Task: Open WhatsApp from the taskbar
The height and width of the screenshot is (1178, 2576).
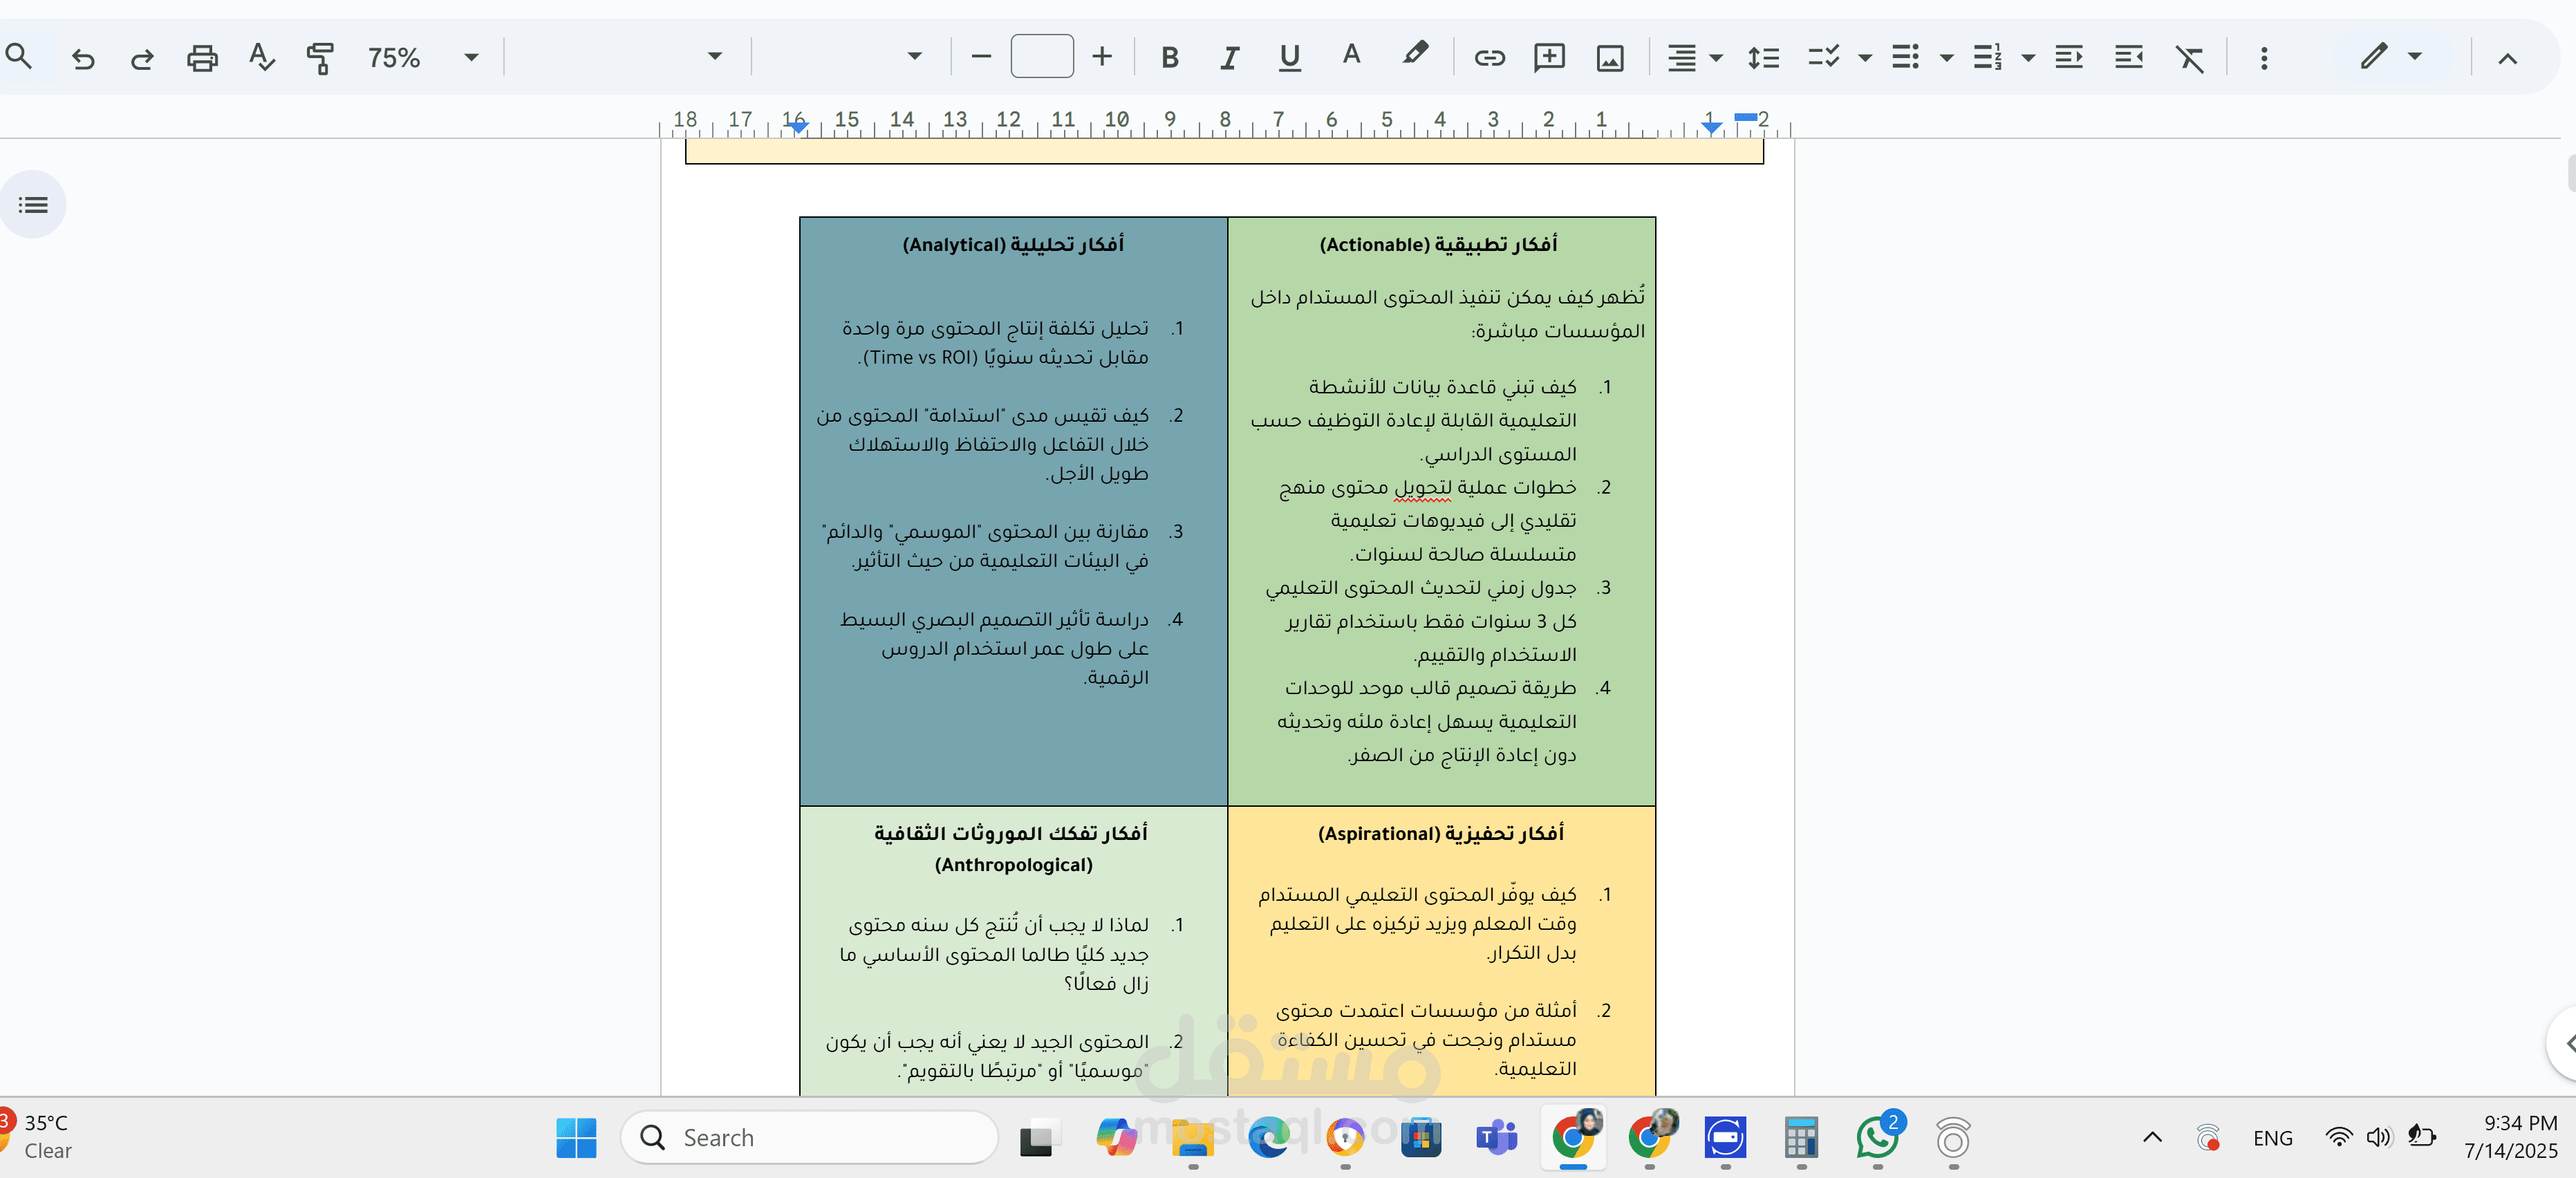Action: (x=1878, y=1138)
